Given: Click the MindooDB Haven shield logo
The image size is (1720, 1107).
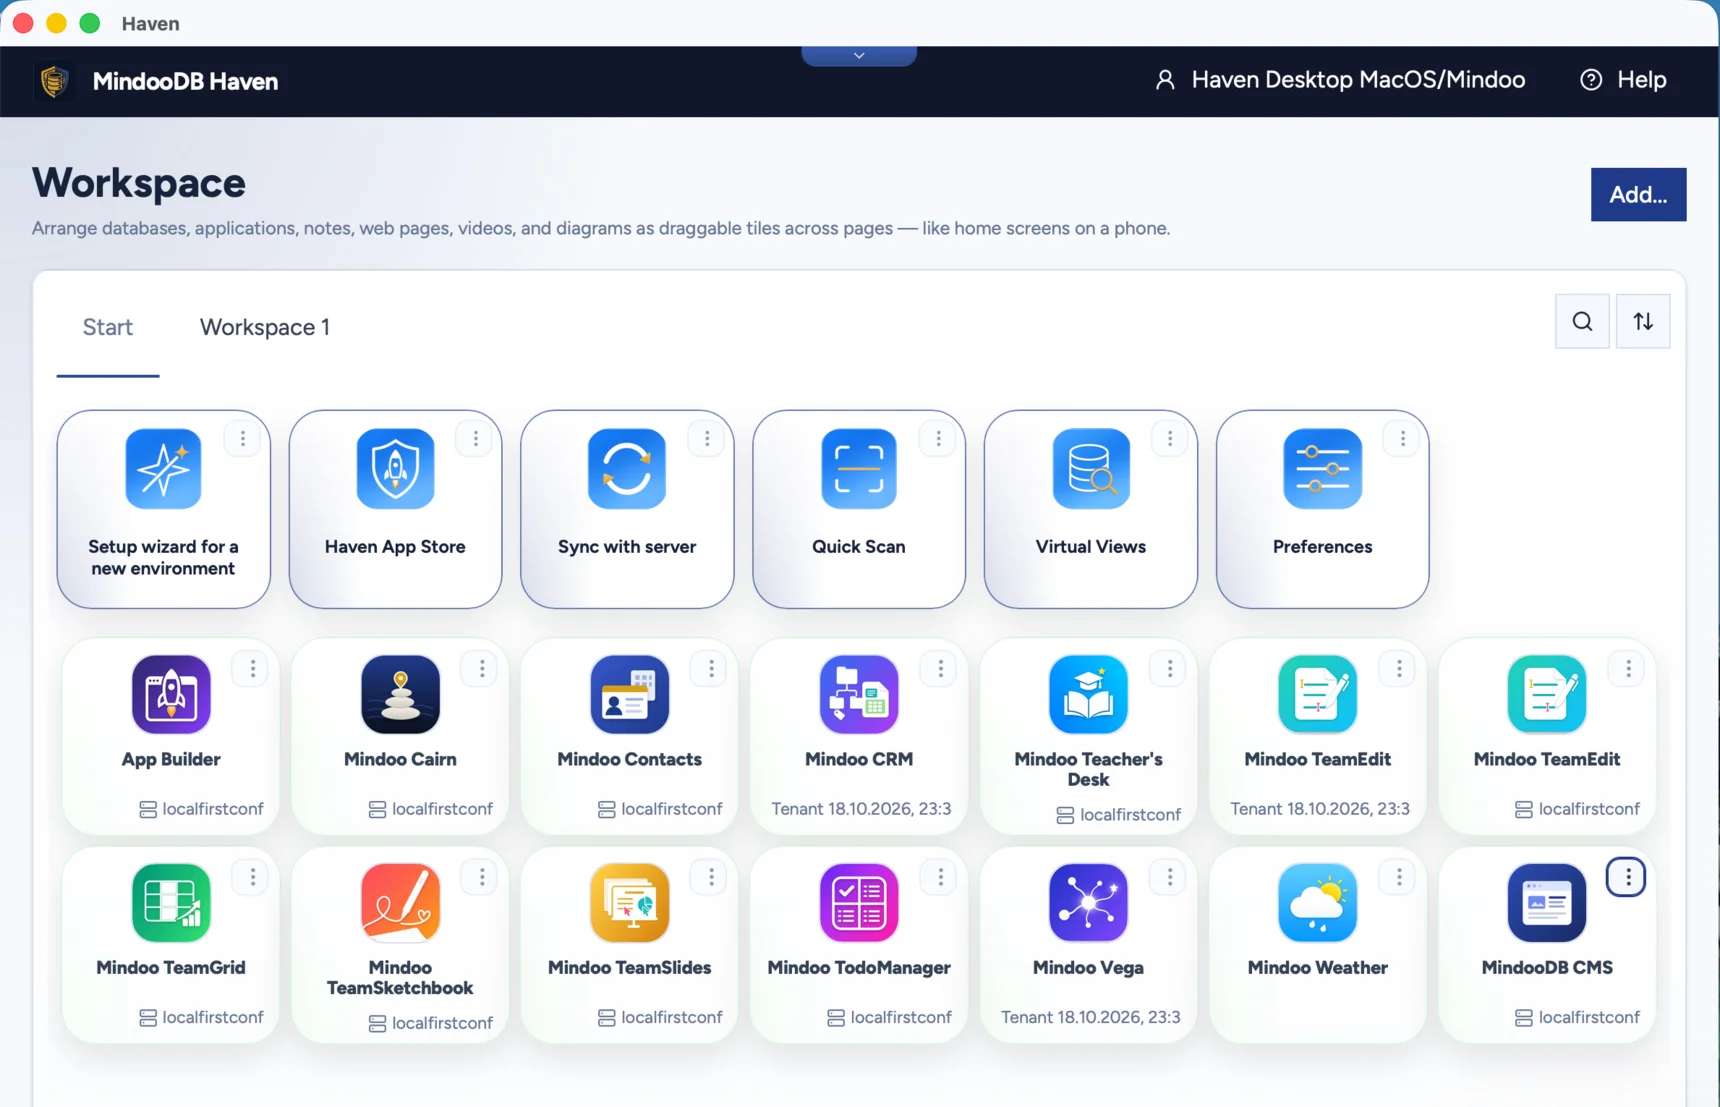Looking at the screenshot, I should pos(54,81).
